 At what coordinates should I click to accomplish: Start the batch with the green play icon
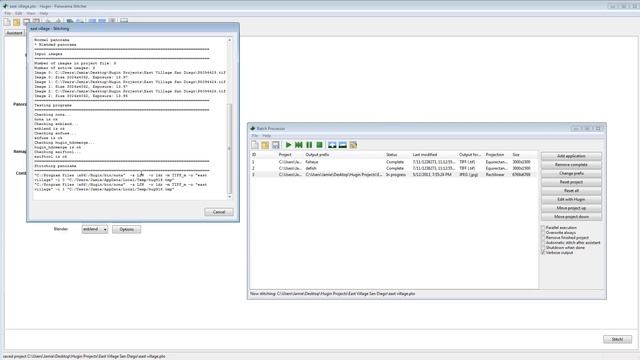click(x=288, y=145)
